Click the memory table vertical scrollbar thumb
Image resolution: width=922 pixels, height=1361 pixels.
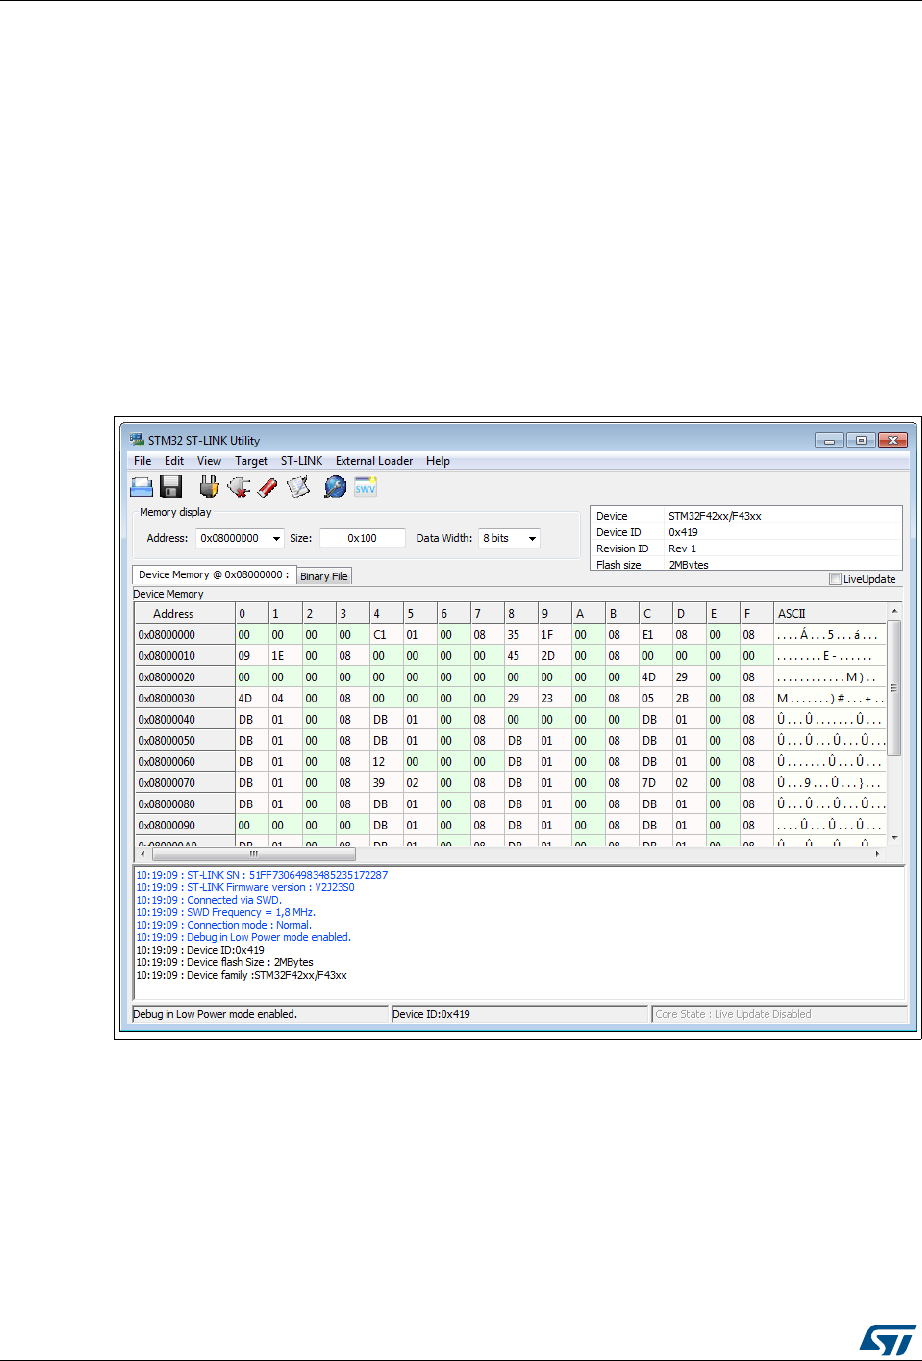[x=895, y=686]
